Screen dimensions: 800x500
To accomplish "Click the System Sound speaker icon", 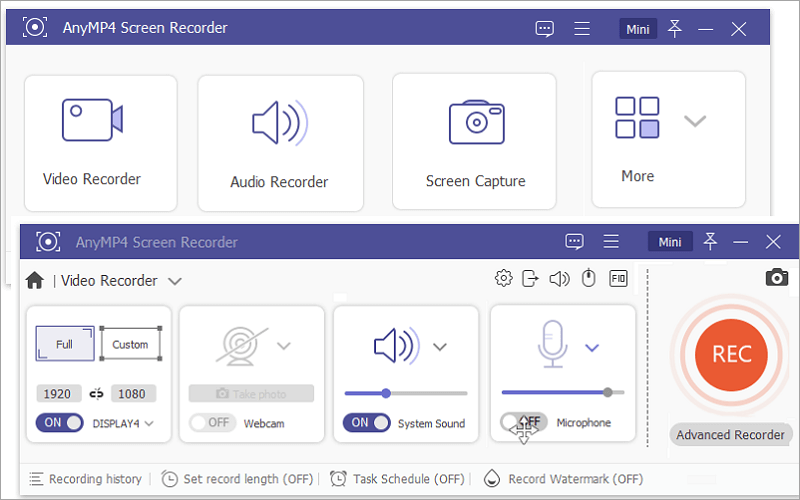I will 396,346.
